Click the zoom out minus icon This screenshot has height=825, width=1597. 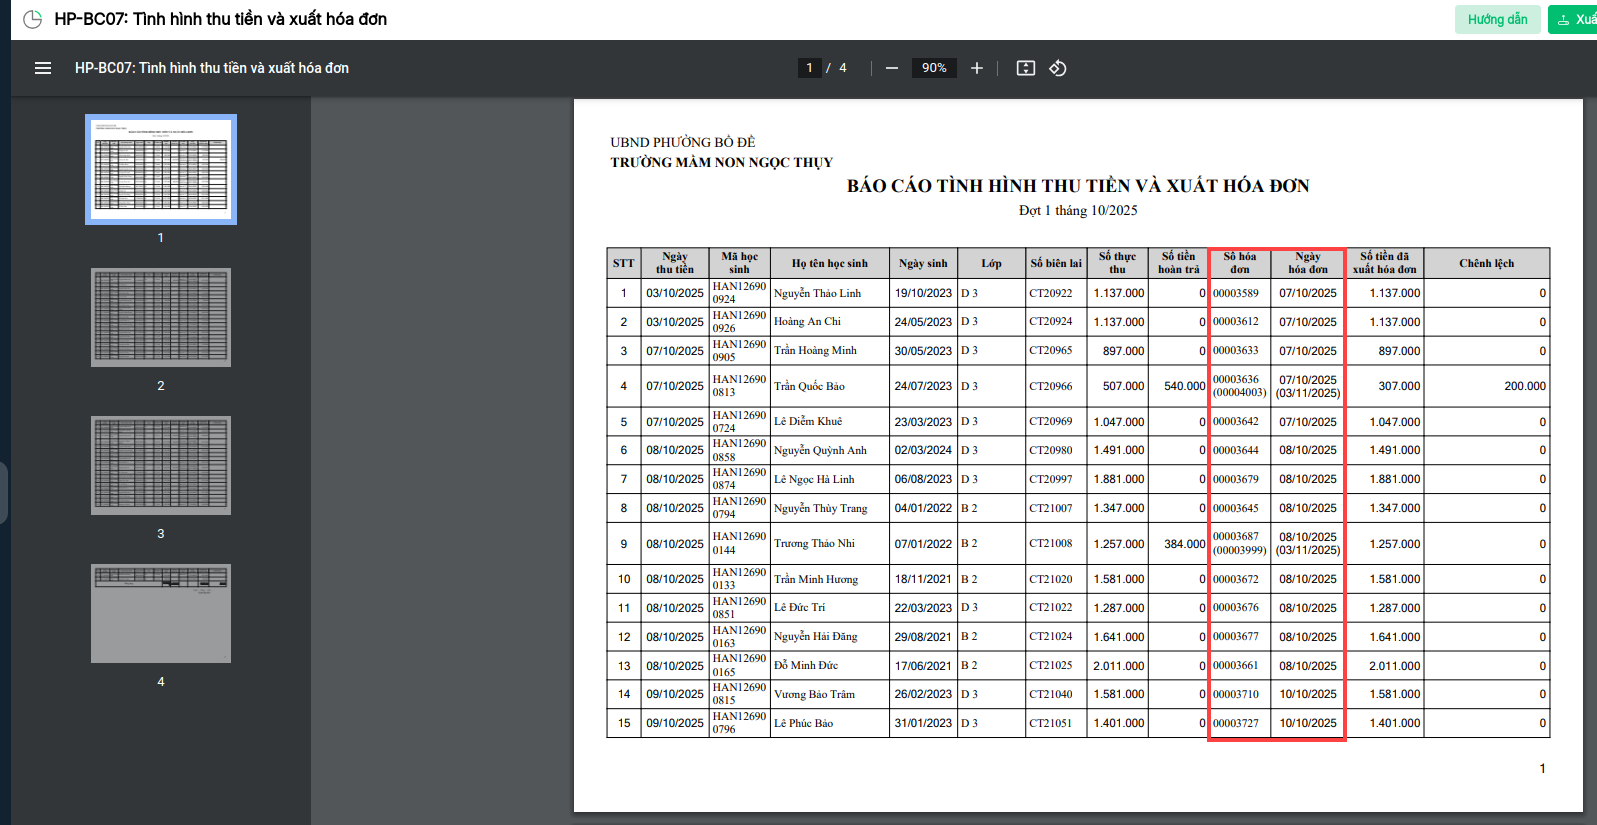coord(892,68)
